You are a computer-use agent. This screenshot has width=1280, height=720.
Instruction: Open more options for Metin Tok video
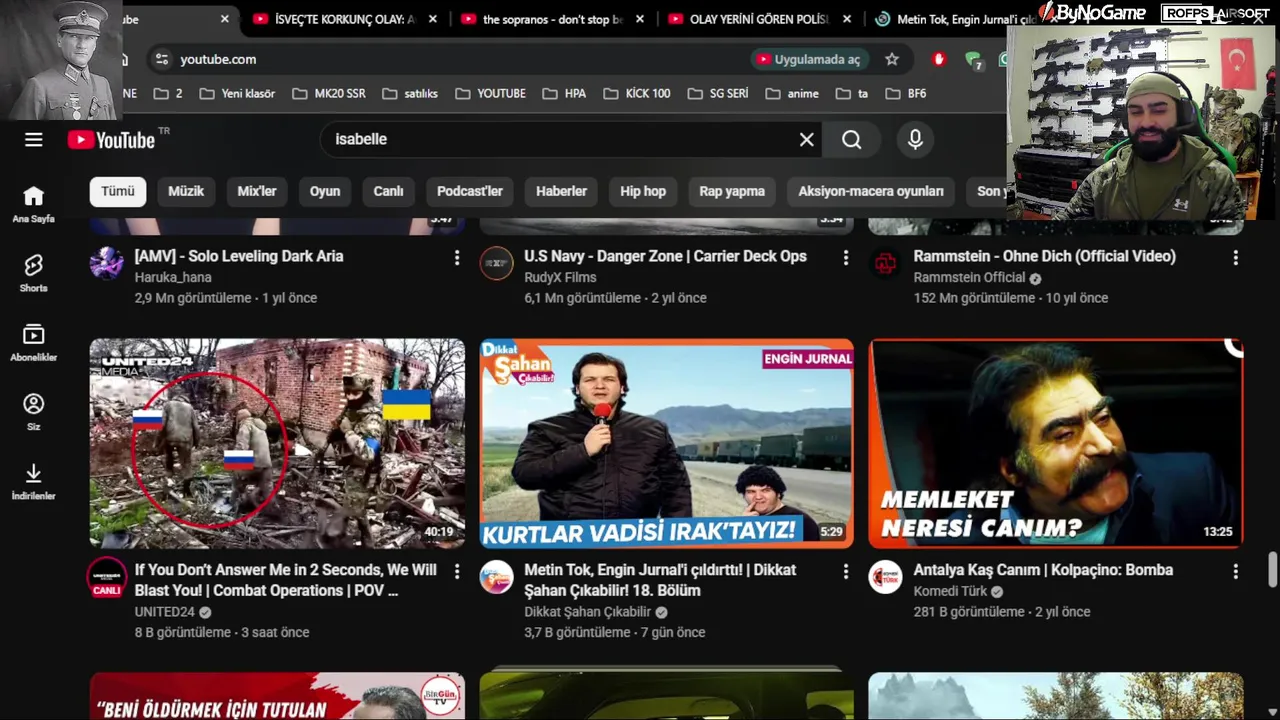846,571
